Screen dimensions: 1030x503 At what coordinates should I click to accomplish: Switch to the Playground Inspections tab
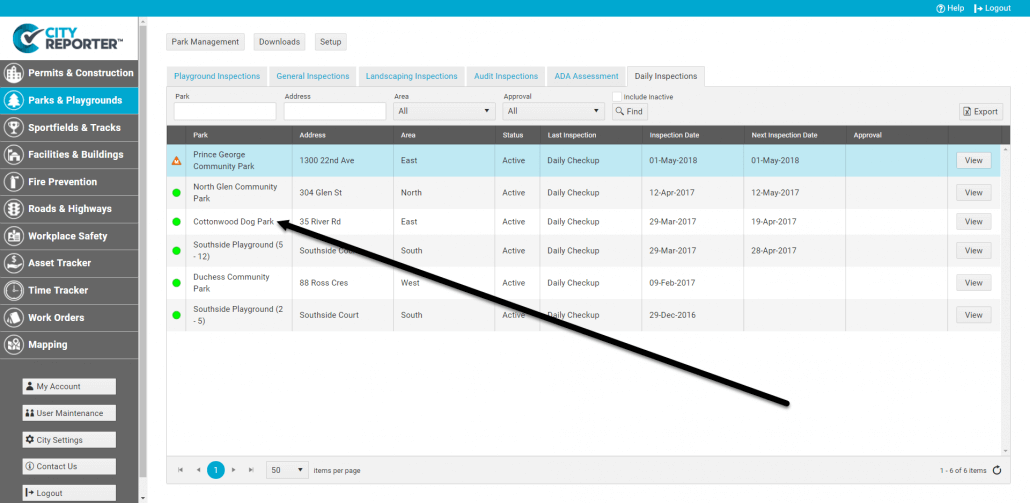tap(217, 76)
